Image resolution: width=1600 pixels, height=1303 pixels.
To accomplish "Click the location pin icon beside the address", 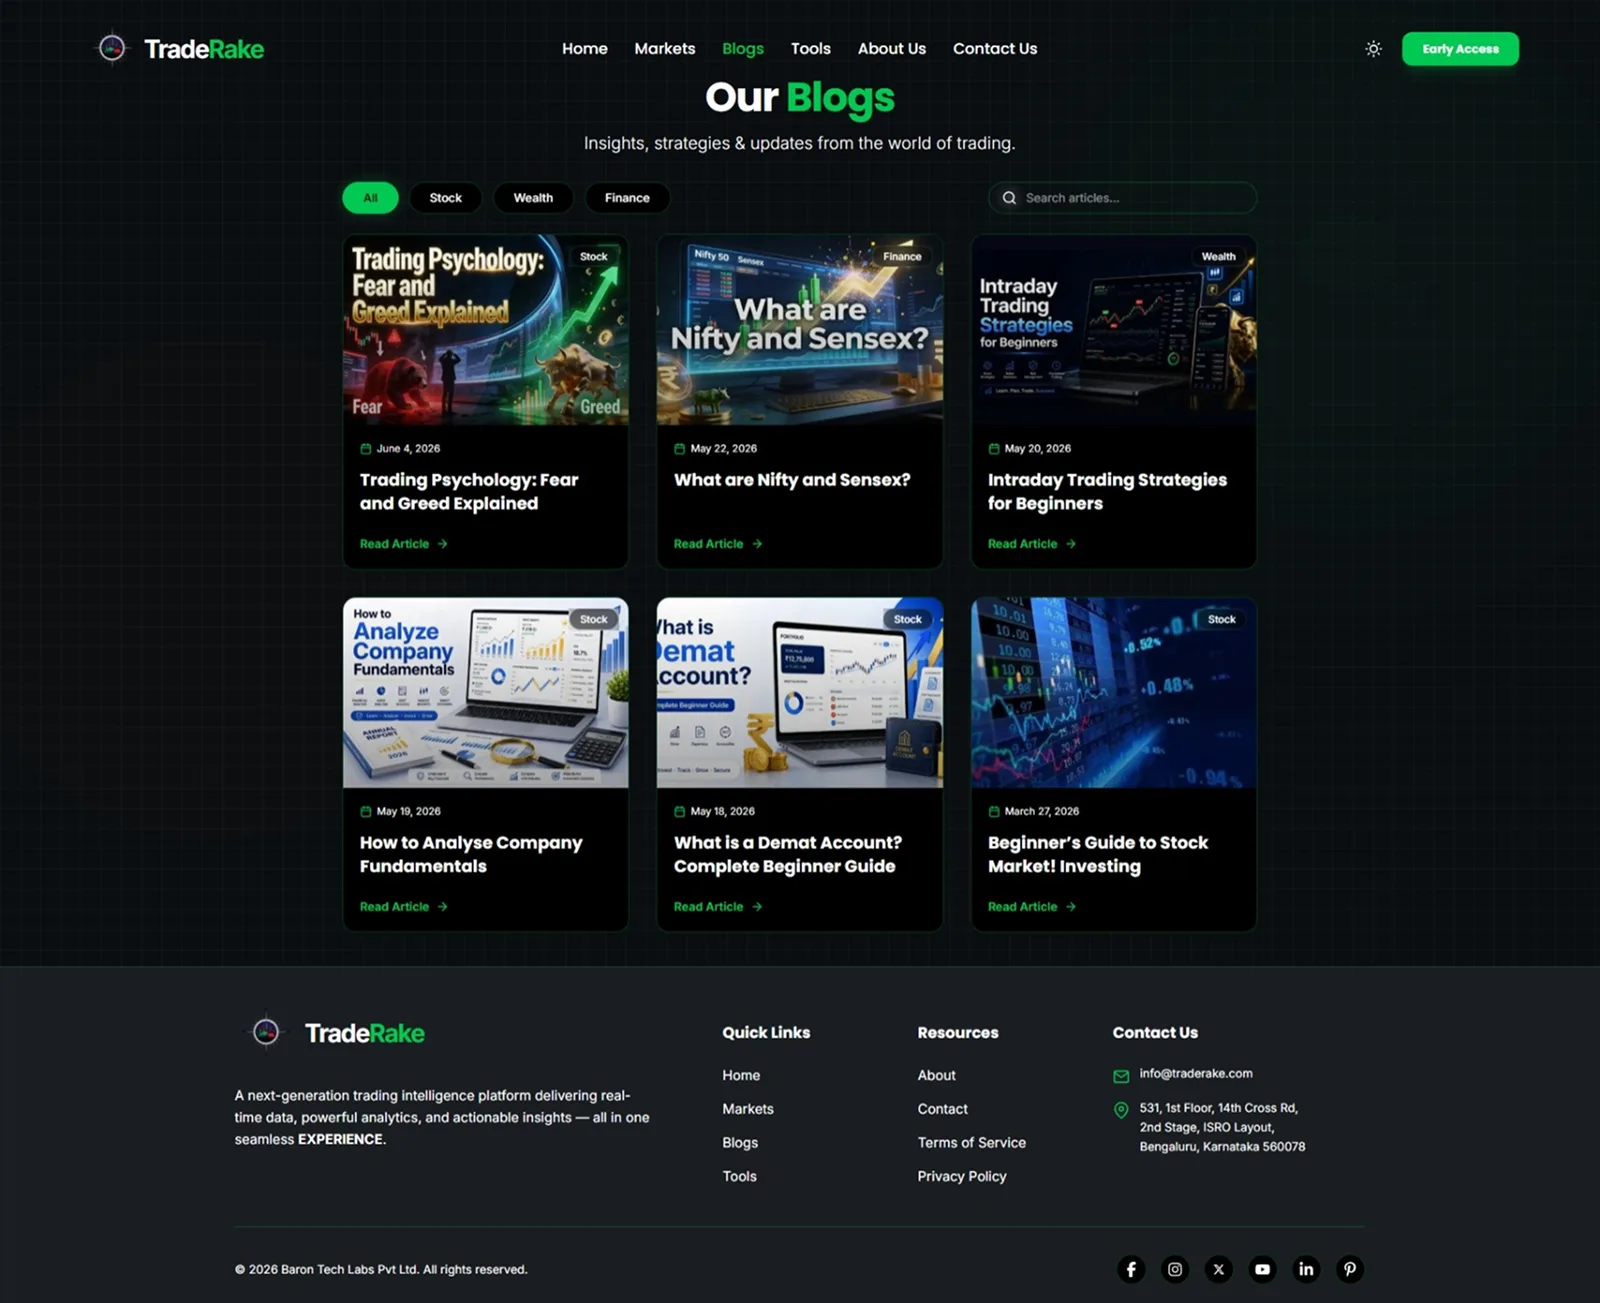I will click(x=1121, y=1110).
